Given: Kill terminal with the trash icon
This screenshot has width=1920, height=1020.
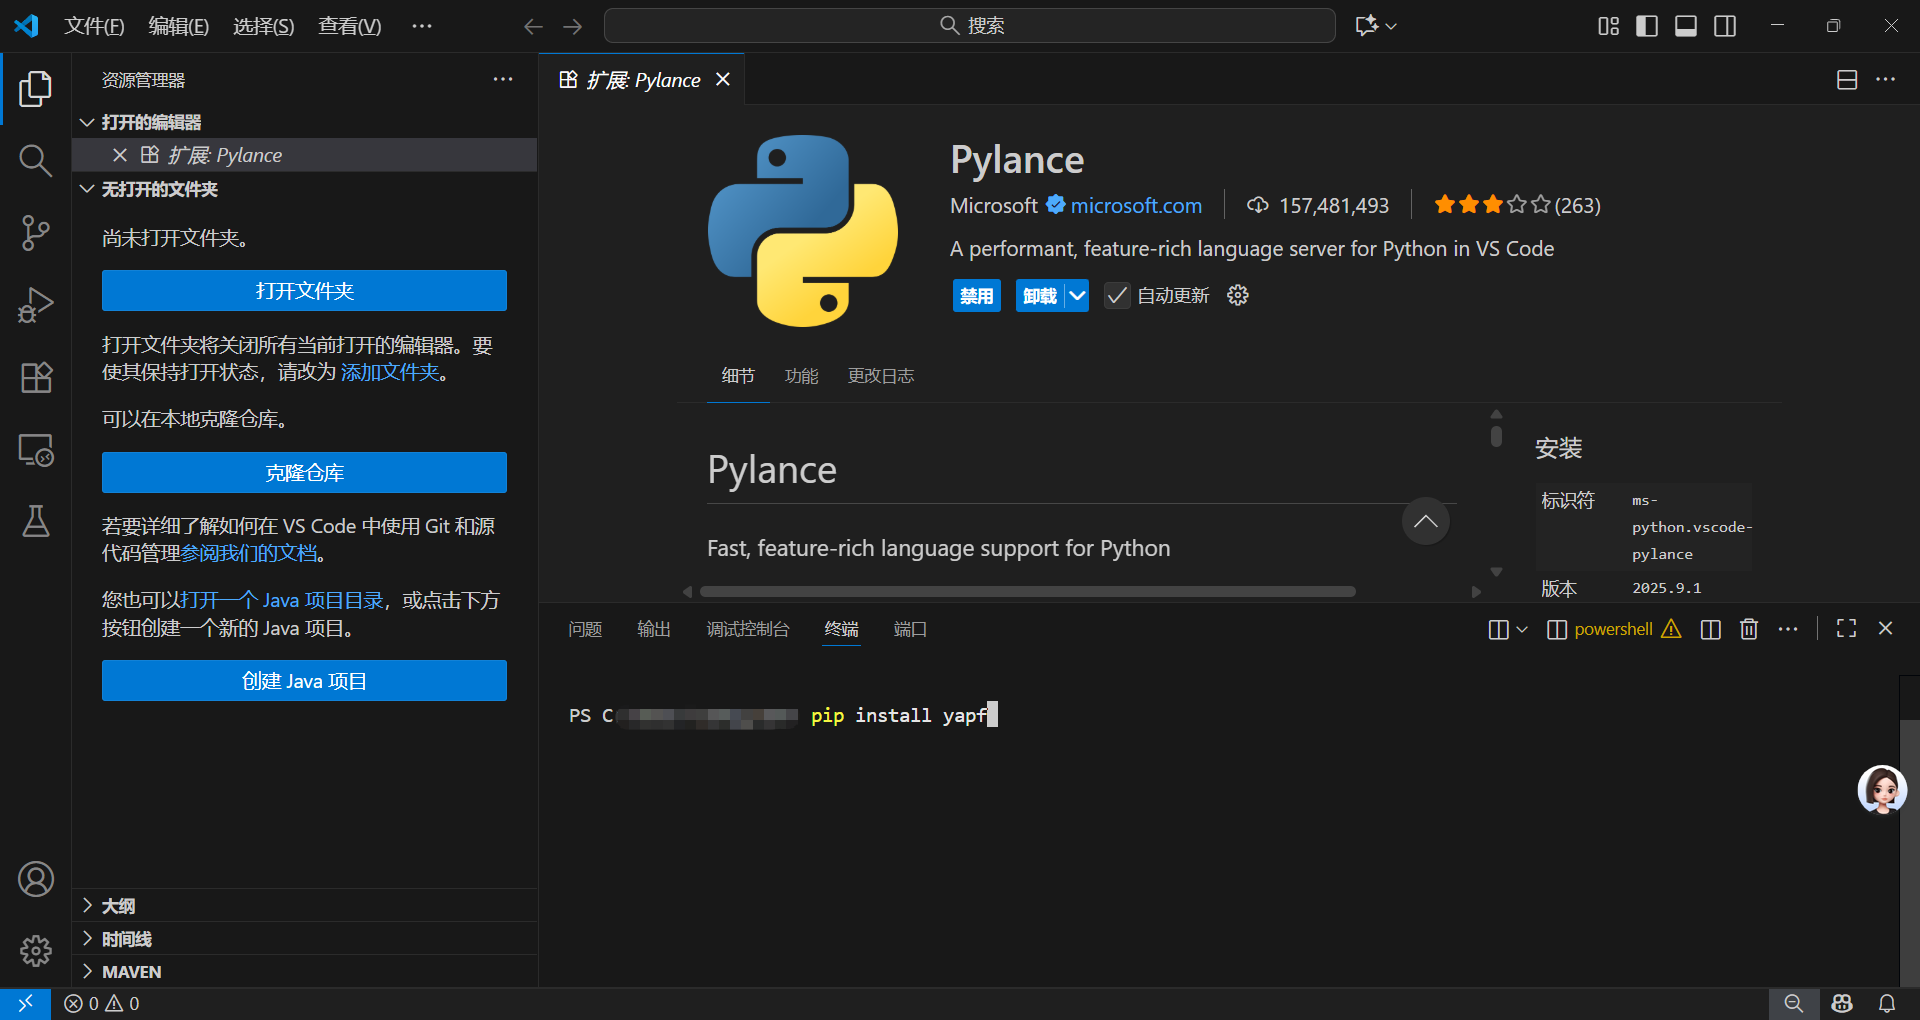Looking at the screenshot, I should click(x=1749, y=629).
